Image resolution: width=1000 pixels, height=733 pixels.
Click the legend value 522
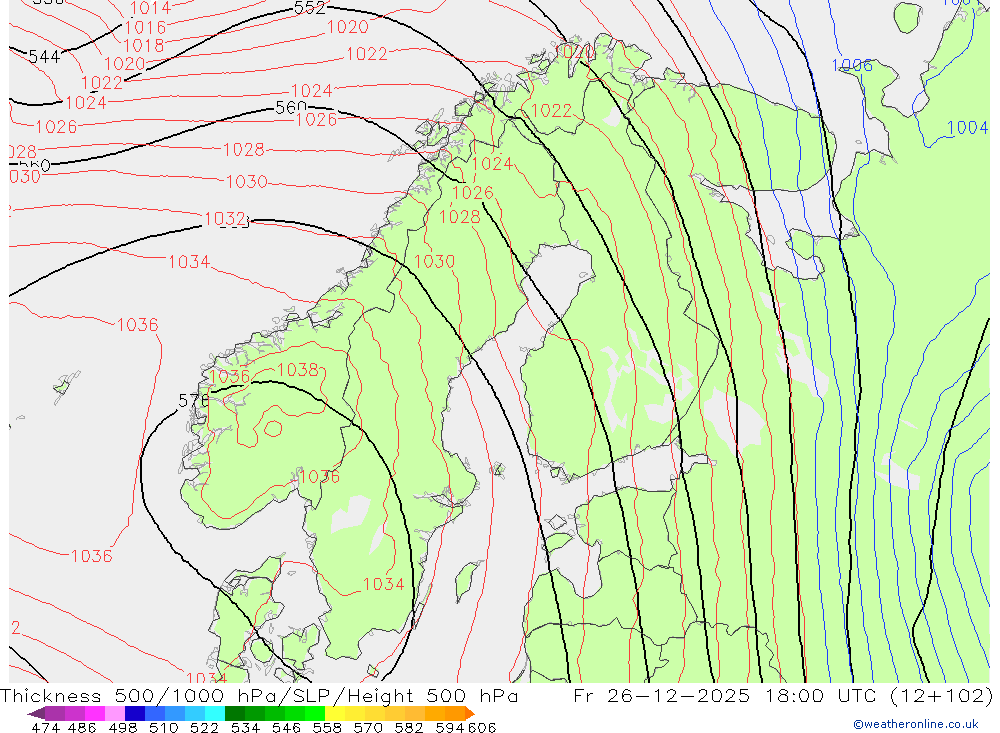[x=204, y=727]
